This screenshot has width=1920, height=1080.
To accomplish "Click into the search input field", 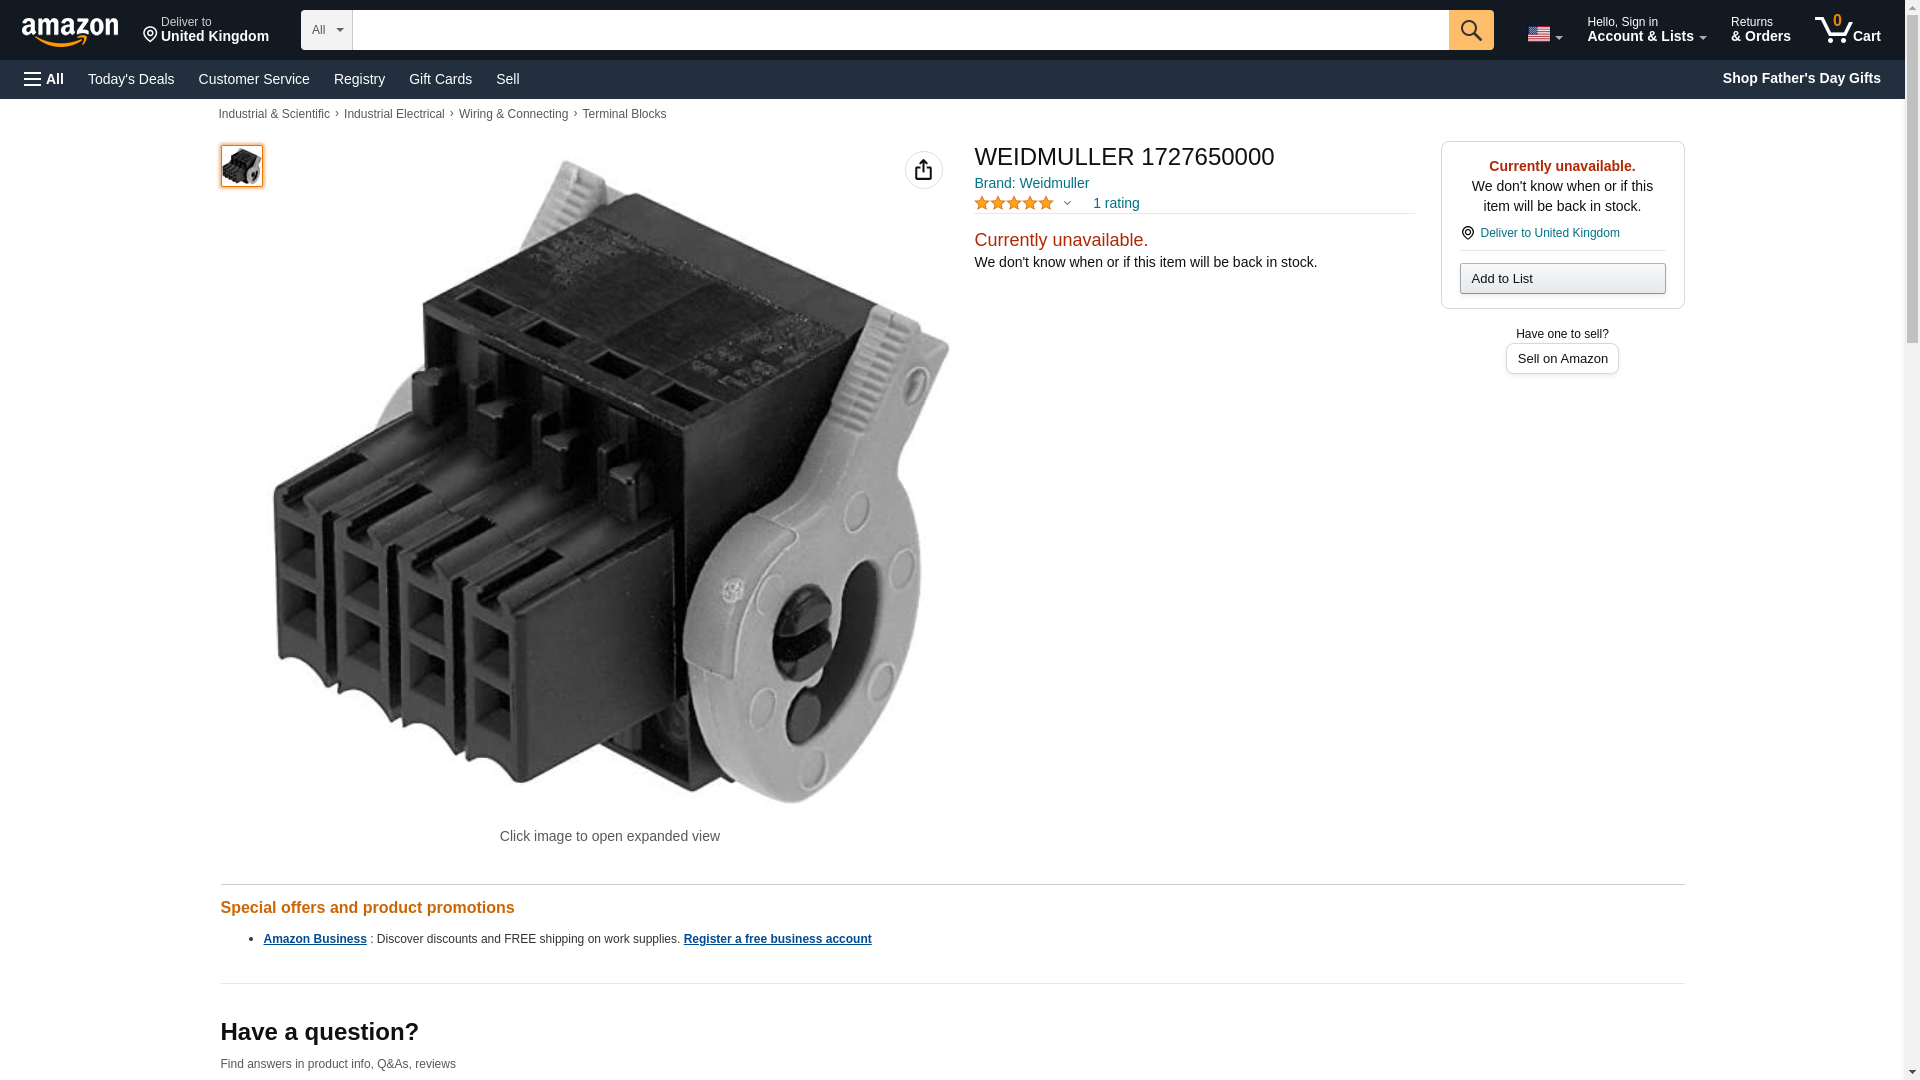I will [x=900, y=30].
